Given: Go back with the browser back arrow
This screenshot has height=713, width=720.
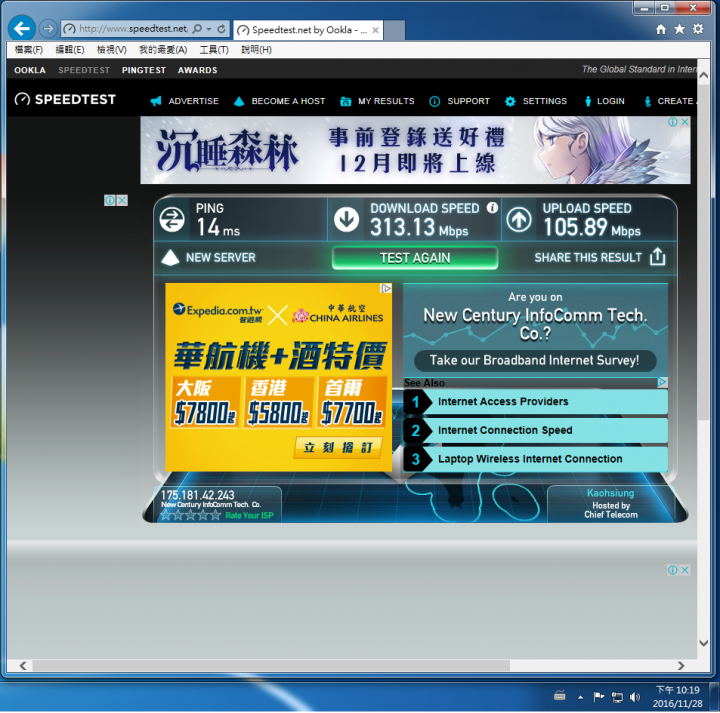Looking at the screenshot, I should (22, 28).
